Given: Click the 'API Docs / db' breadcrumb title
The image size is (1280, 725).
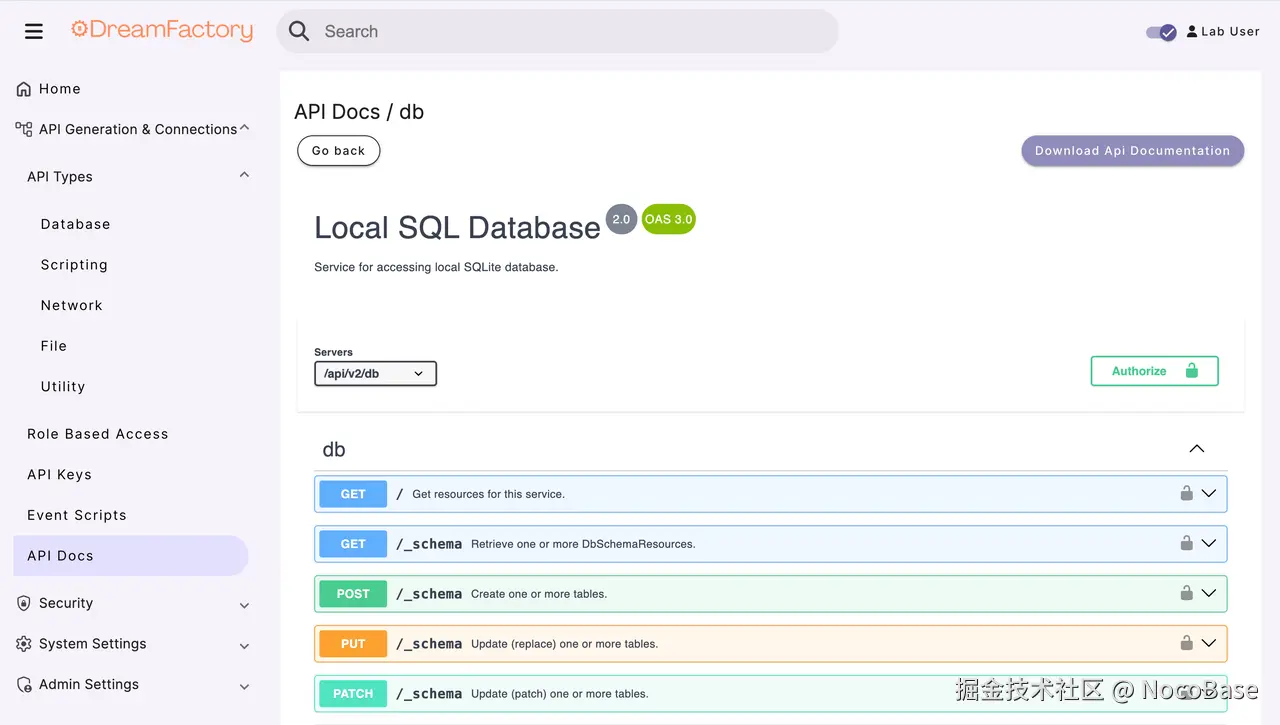Looking at the screenshot, I should (359, 112).
